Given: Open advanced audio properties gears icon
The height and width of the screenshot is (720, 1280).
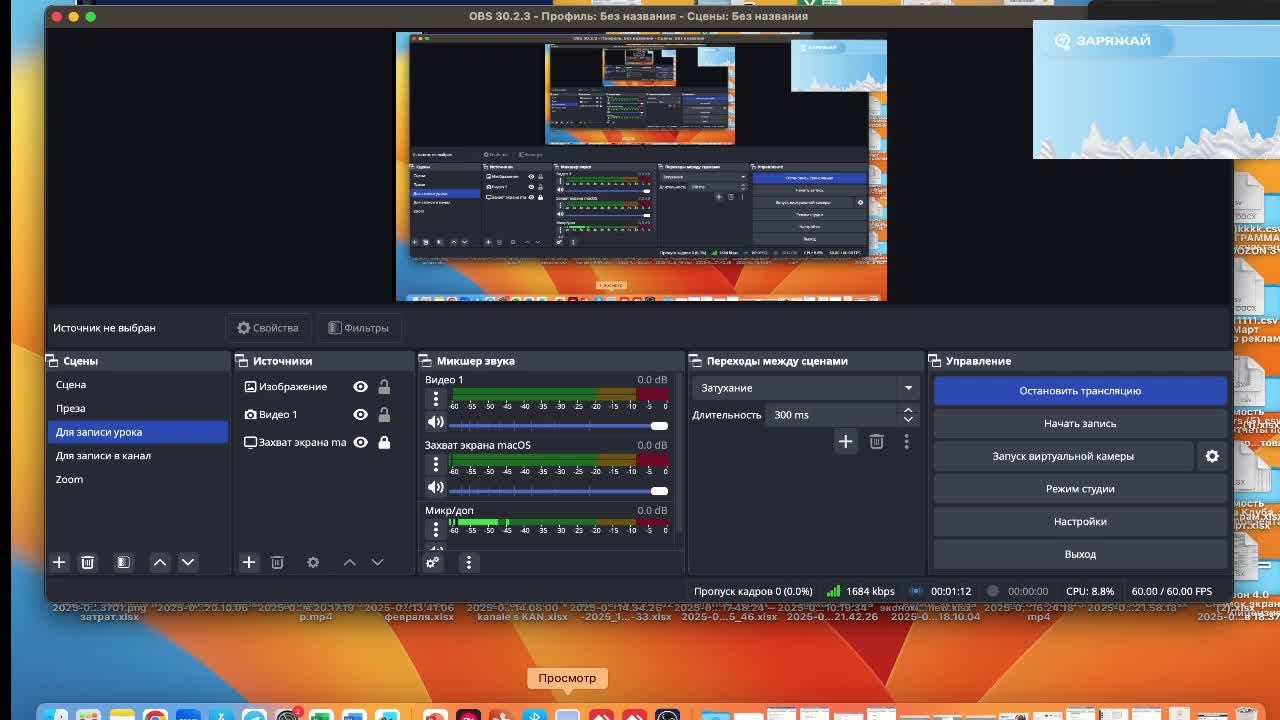Looking at the screenshot, I should point(433,562).
